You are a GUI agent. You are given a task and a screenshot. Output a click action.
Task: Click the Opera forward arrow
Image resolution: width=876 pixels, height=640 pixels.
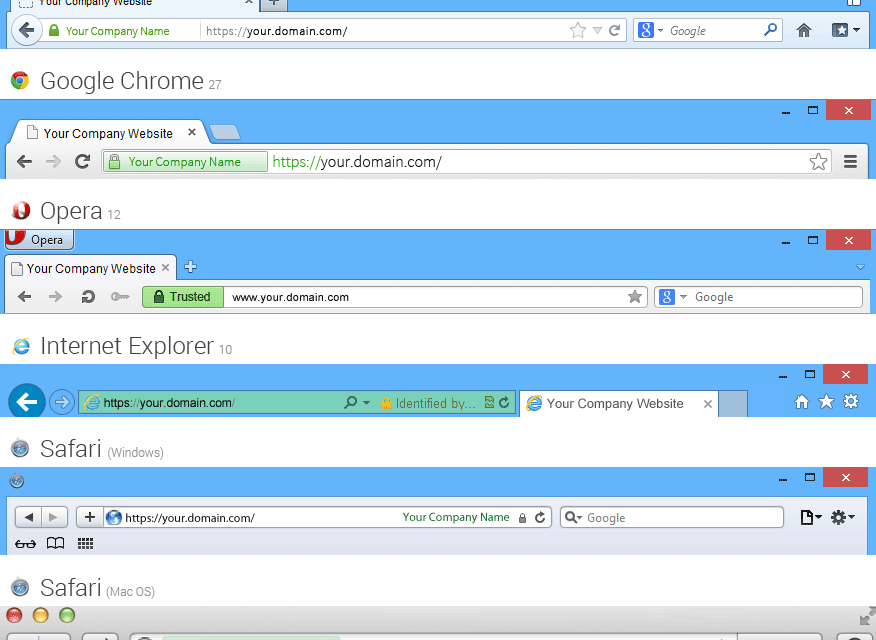(55, 297)
